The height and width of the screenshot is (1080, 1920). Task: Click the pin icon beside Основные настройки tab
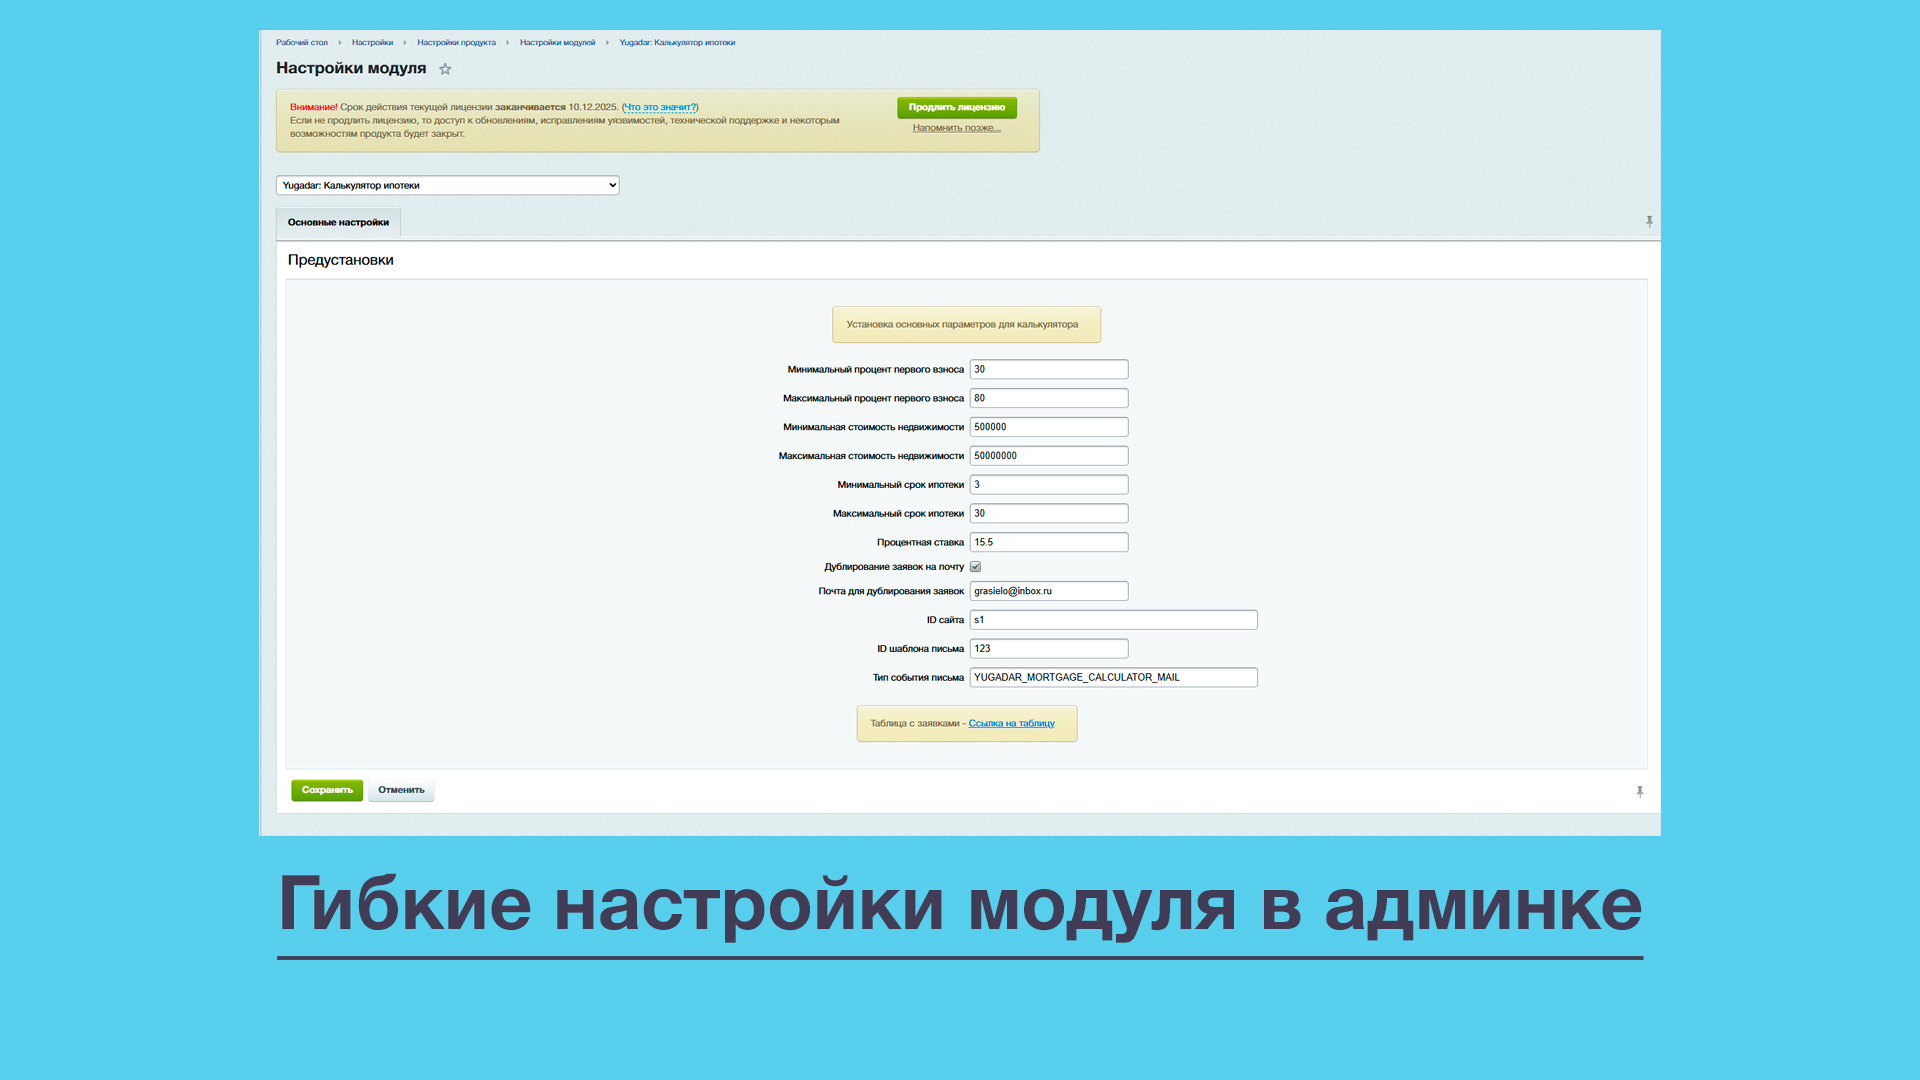coord(1648,221)
